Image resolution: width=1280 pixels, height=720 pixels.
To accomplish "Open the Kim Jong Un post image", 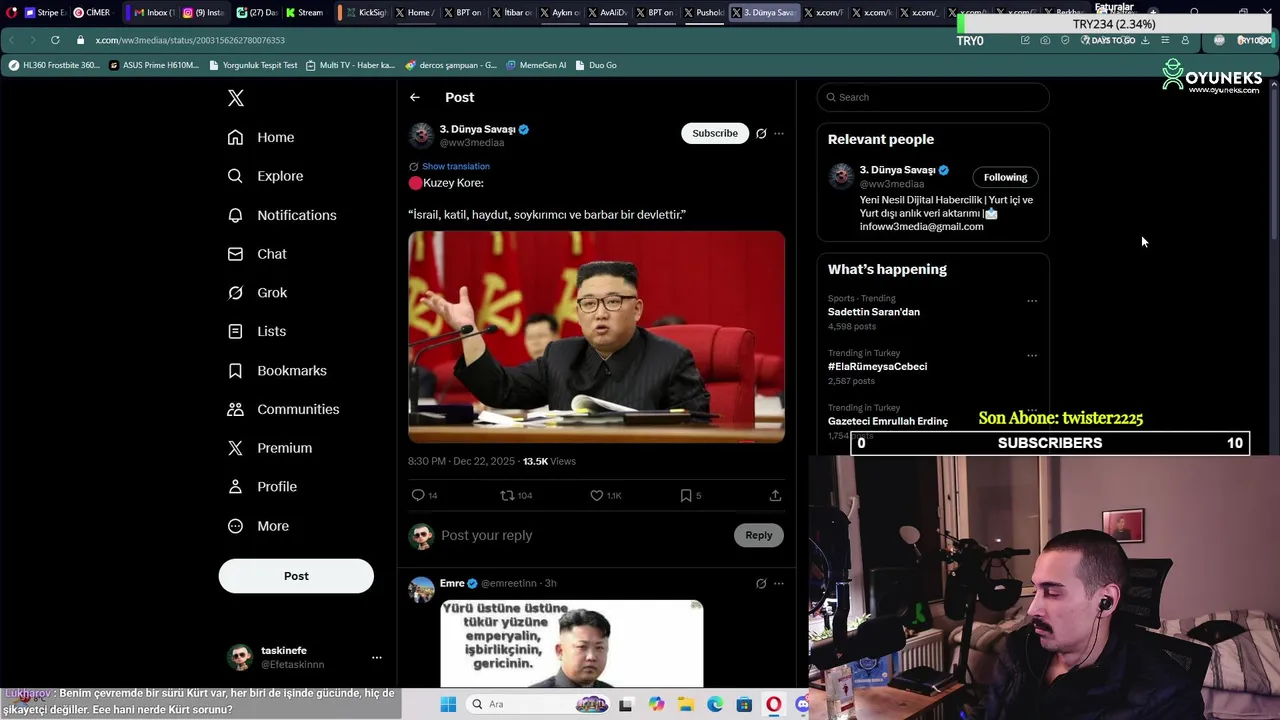I will 596,337.
